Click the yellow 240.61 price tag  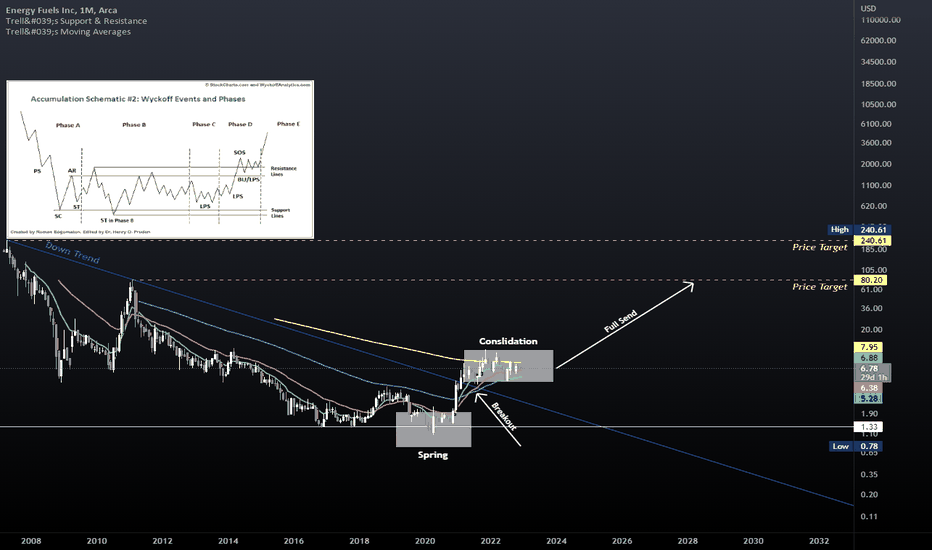click(872, 241)
